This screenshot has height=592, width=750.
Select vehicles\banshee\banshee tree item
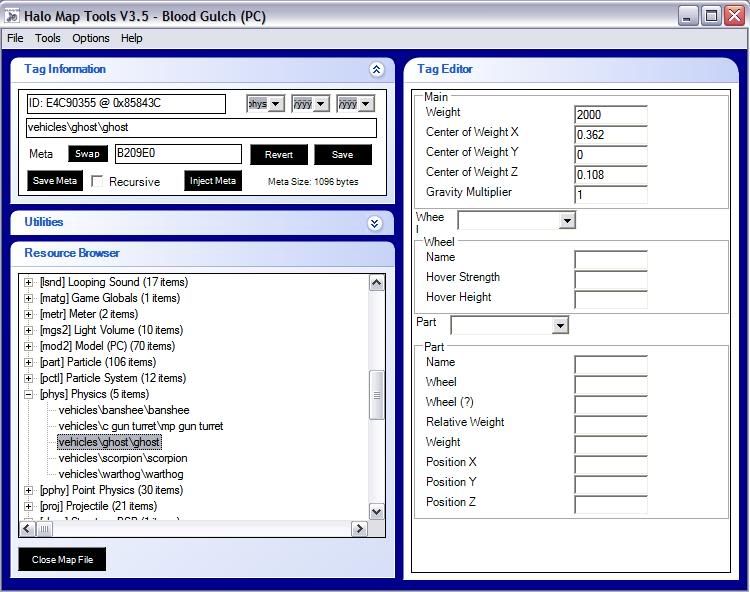click(x=124, y=410)
